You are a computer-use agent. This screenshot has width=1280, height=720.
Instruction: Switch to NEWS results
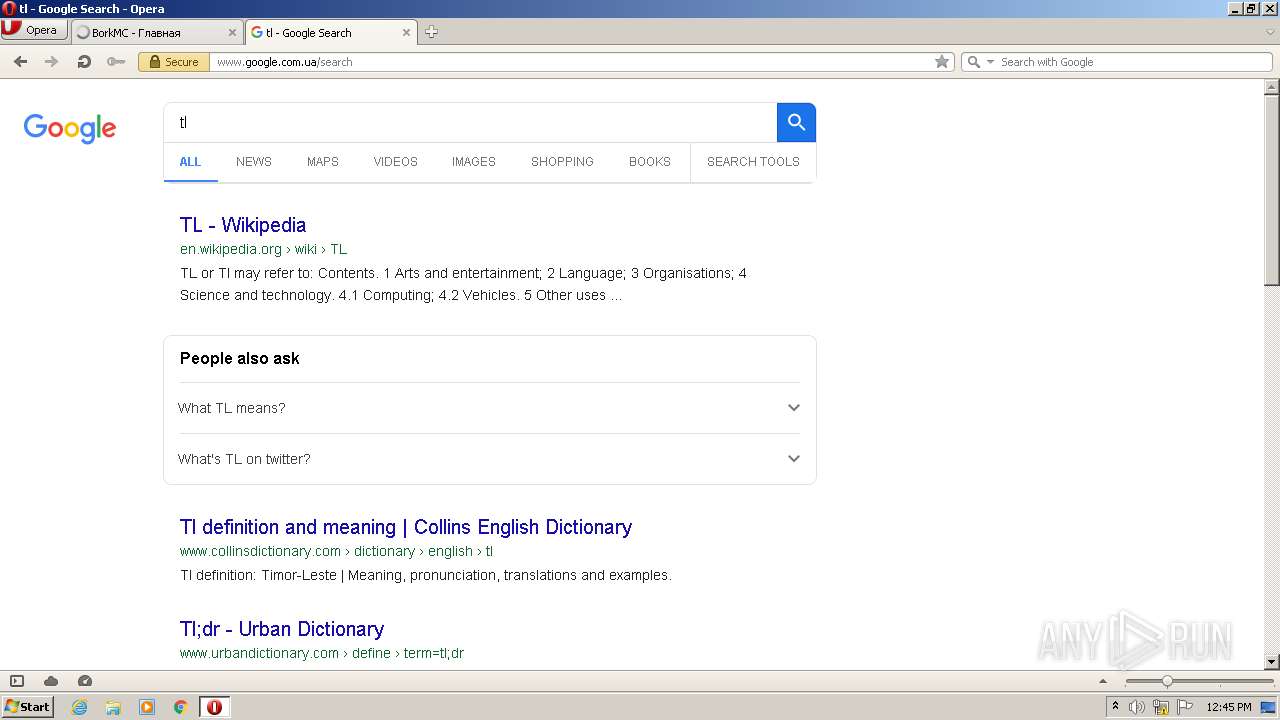(254, 161)
